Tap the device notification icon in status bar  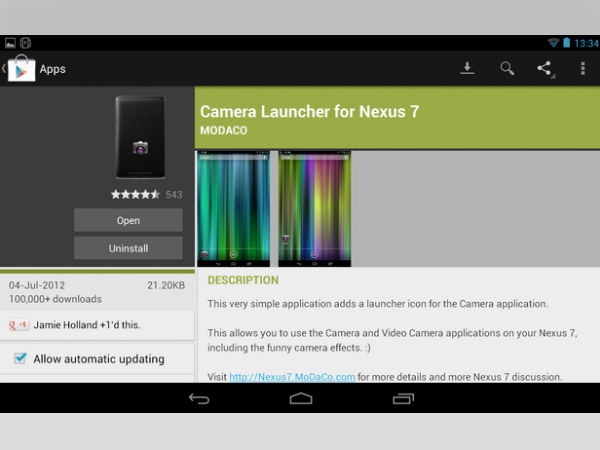[25, 43]
